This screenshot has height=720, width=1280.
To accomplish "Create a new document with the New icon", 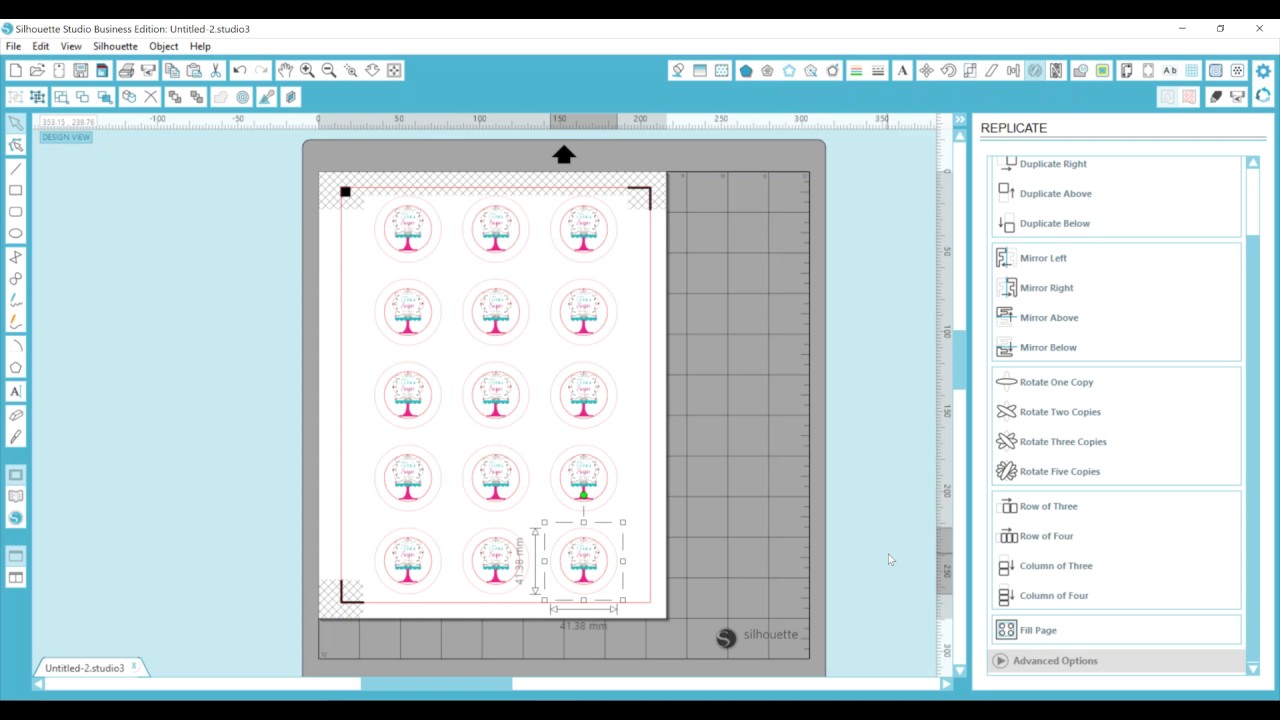I will coord(15,70).
